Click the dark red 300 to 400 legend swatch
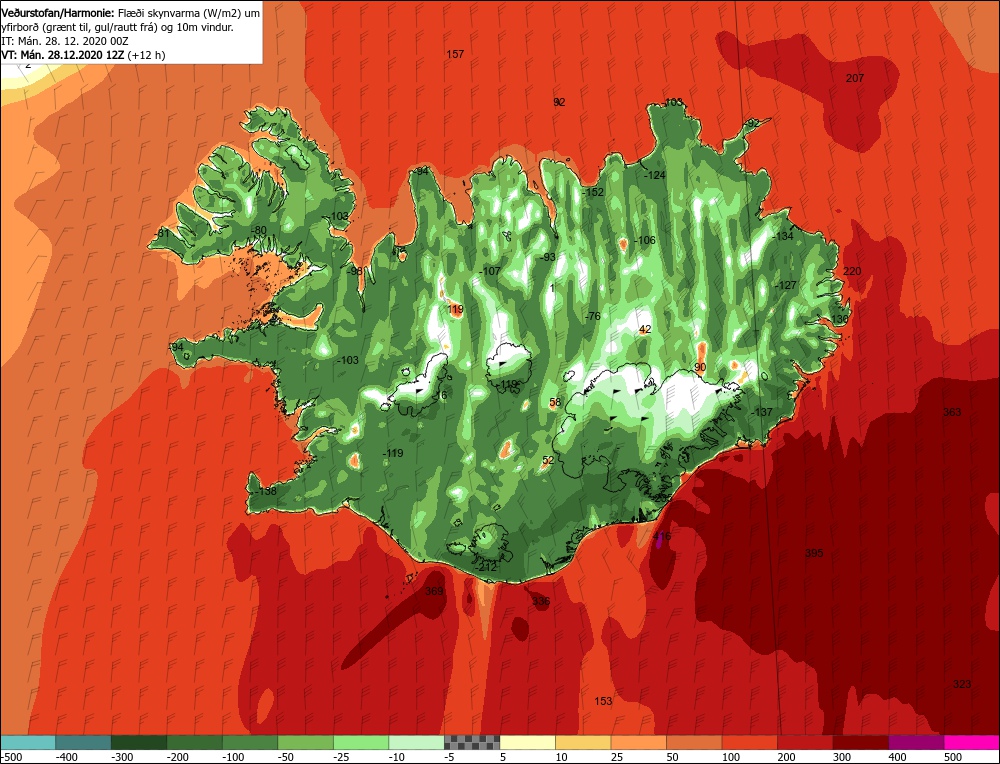The image size is (1000, 764). click(861, 742)
